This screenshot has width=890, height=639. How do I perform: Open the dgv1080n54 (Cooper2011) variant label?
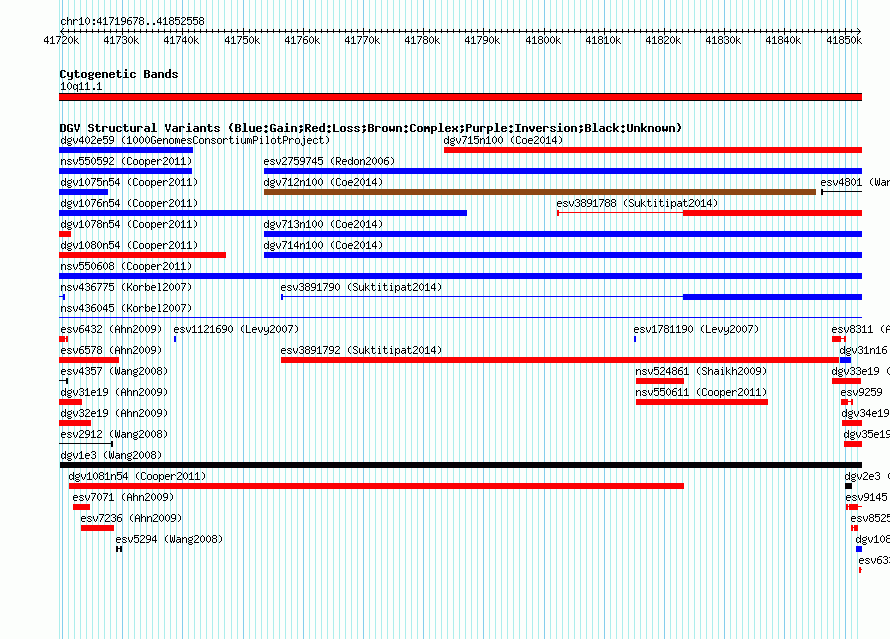[x=129, y=245]
